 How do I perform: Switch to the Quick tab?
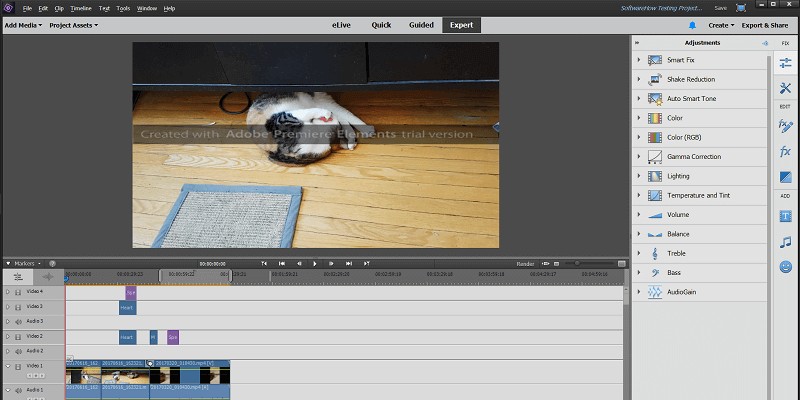coord(381,25)
